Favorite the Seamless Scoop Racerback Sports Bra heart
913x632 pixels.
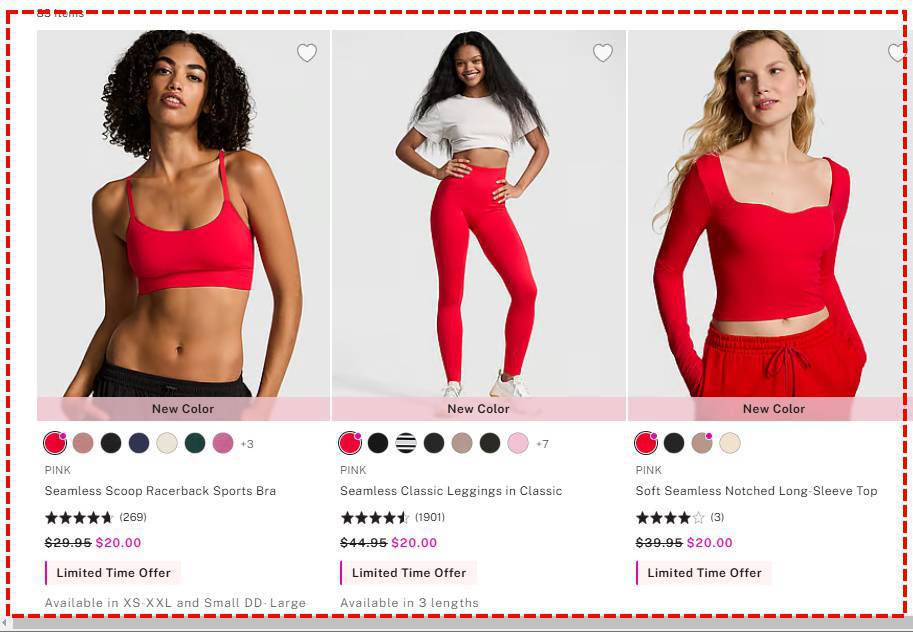(x=307, y=53)
